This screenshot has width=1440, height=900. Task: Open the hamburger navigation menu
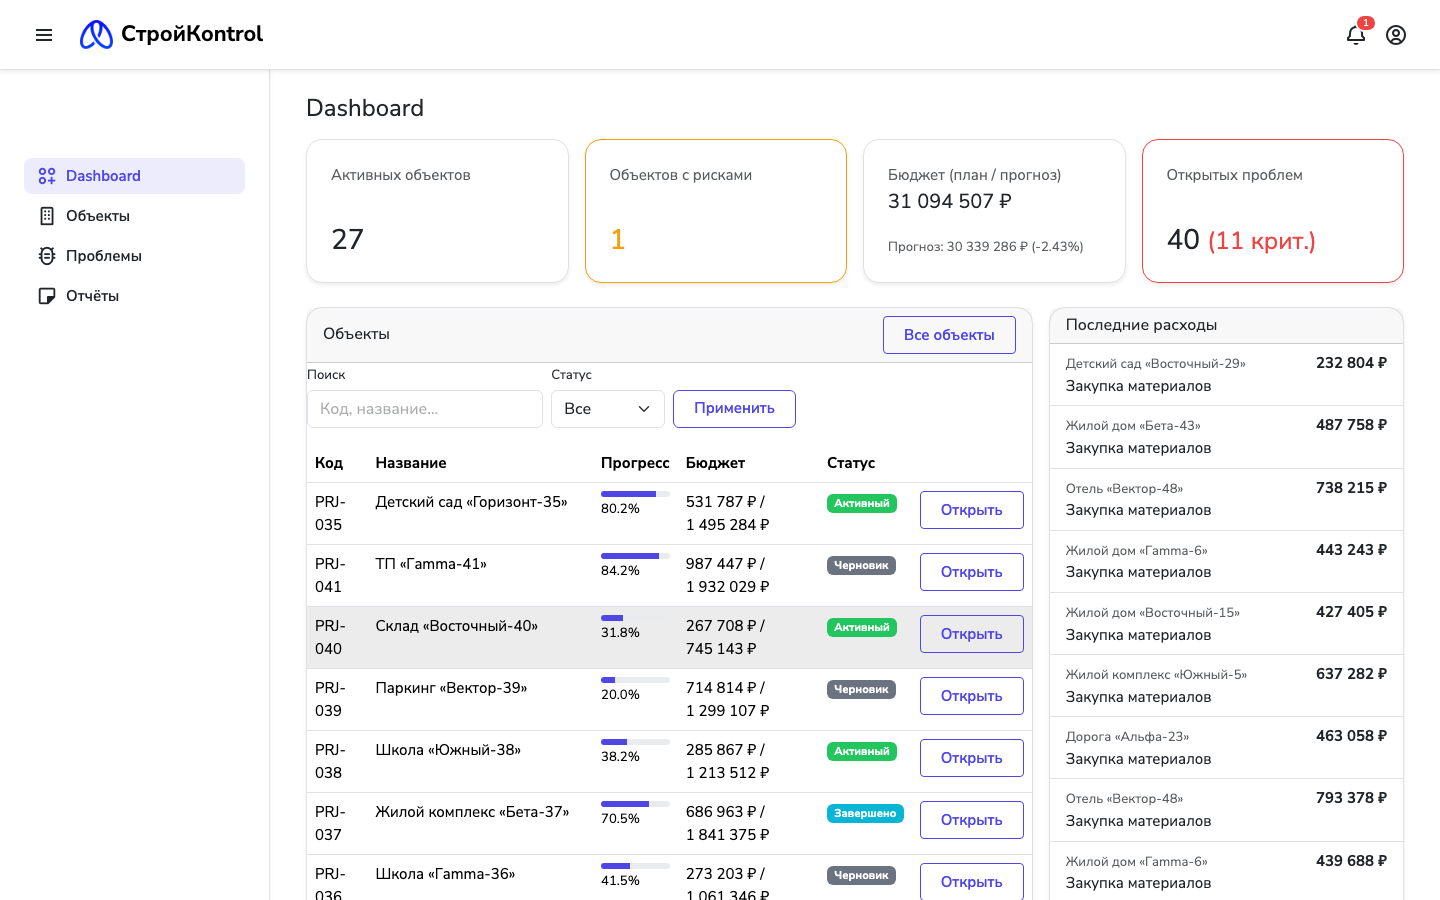pos(44,35)
